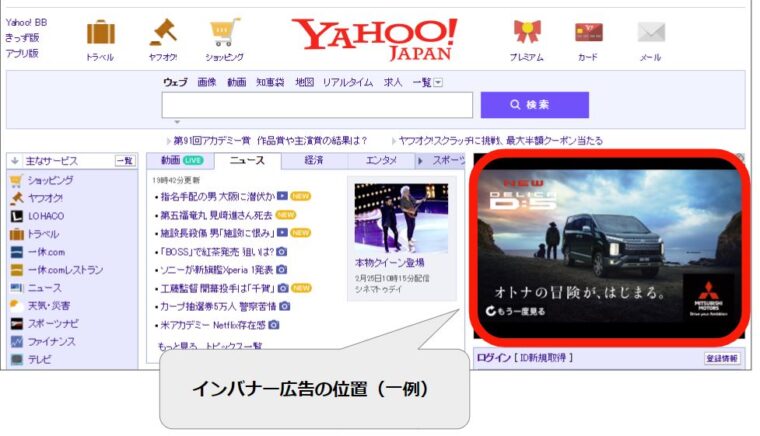Click the right arrow before スポーツ tab
The image size is (760, 436).
[422, 160]
